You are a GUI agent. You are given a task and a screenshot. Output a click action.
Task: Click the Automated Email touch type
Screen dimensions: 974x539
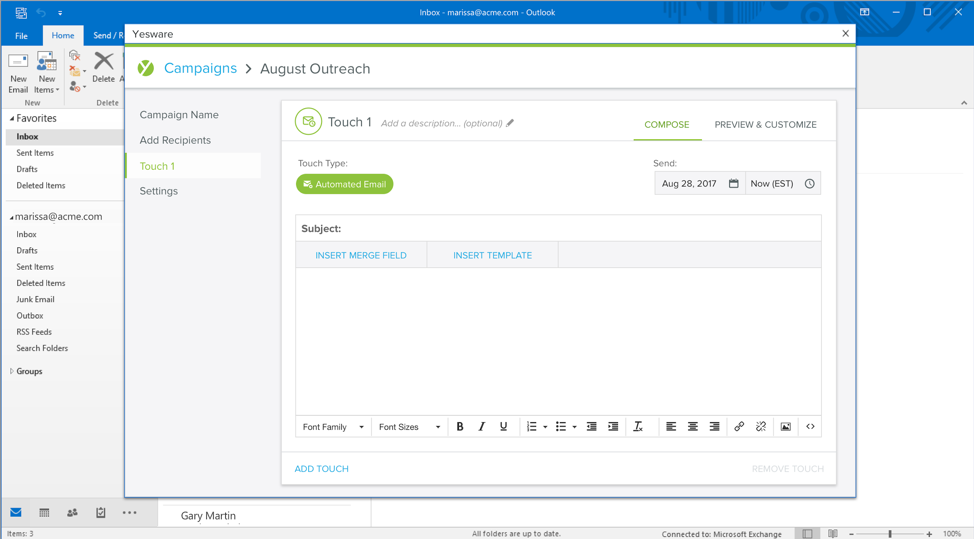pyautogui.click(x=345, y=184)
